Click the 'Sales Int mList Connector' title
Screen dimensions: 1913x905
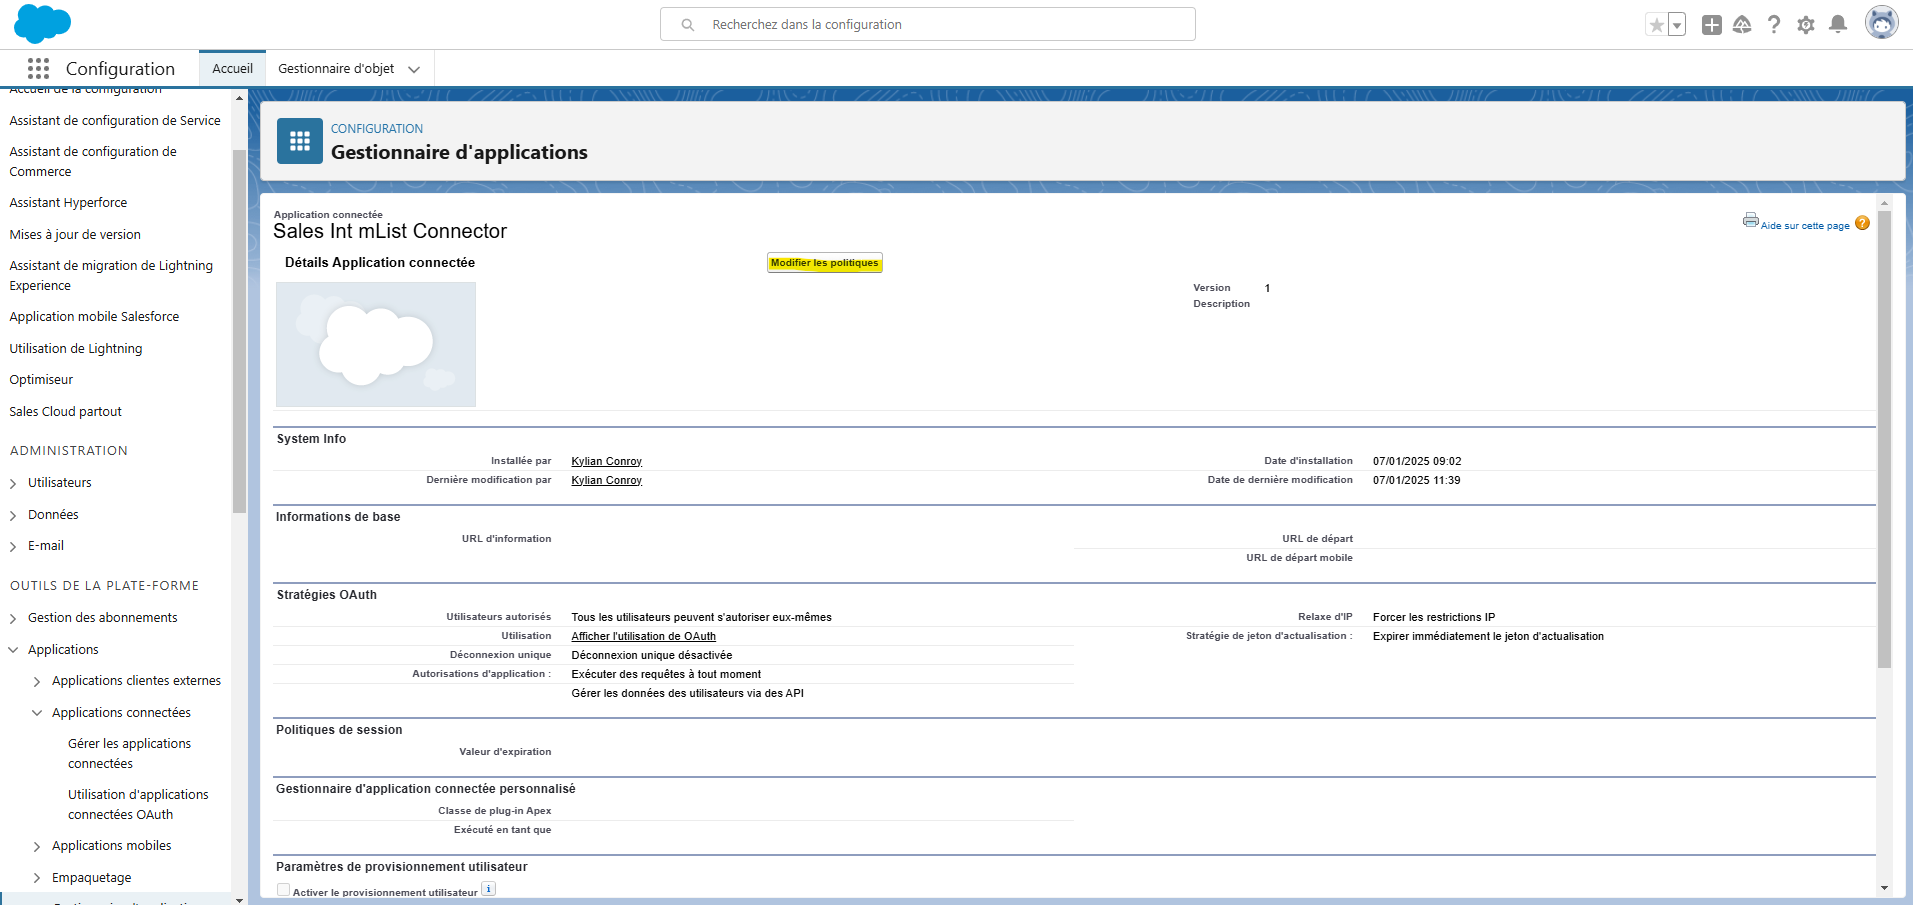tap(390, 231)
